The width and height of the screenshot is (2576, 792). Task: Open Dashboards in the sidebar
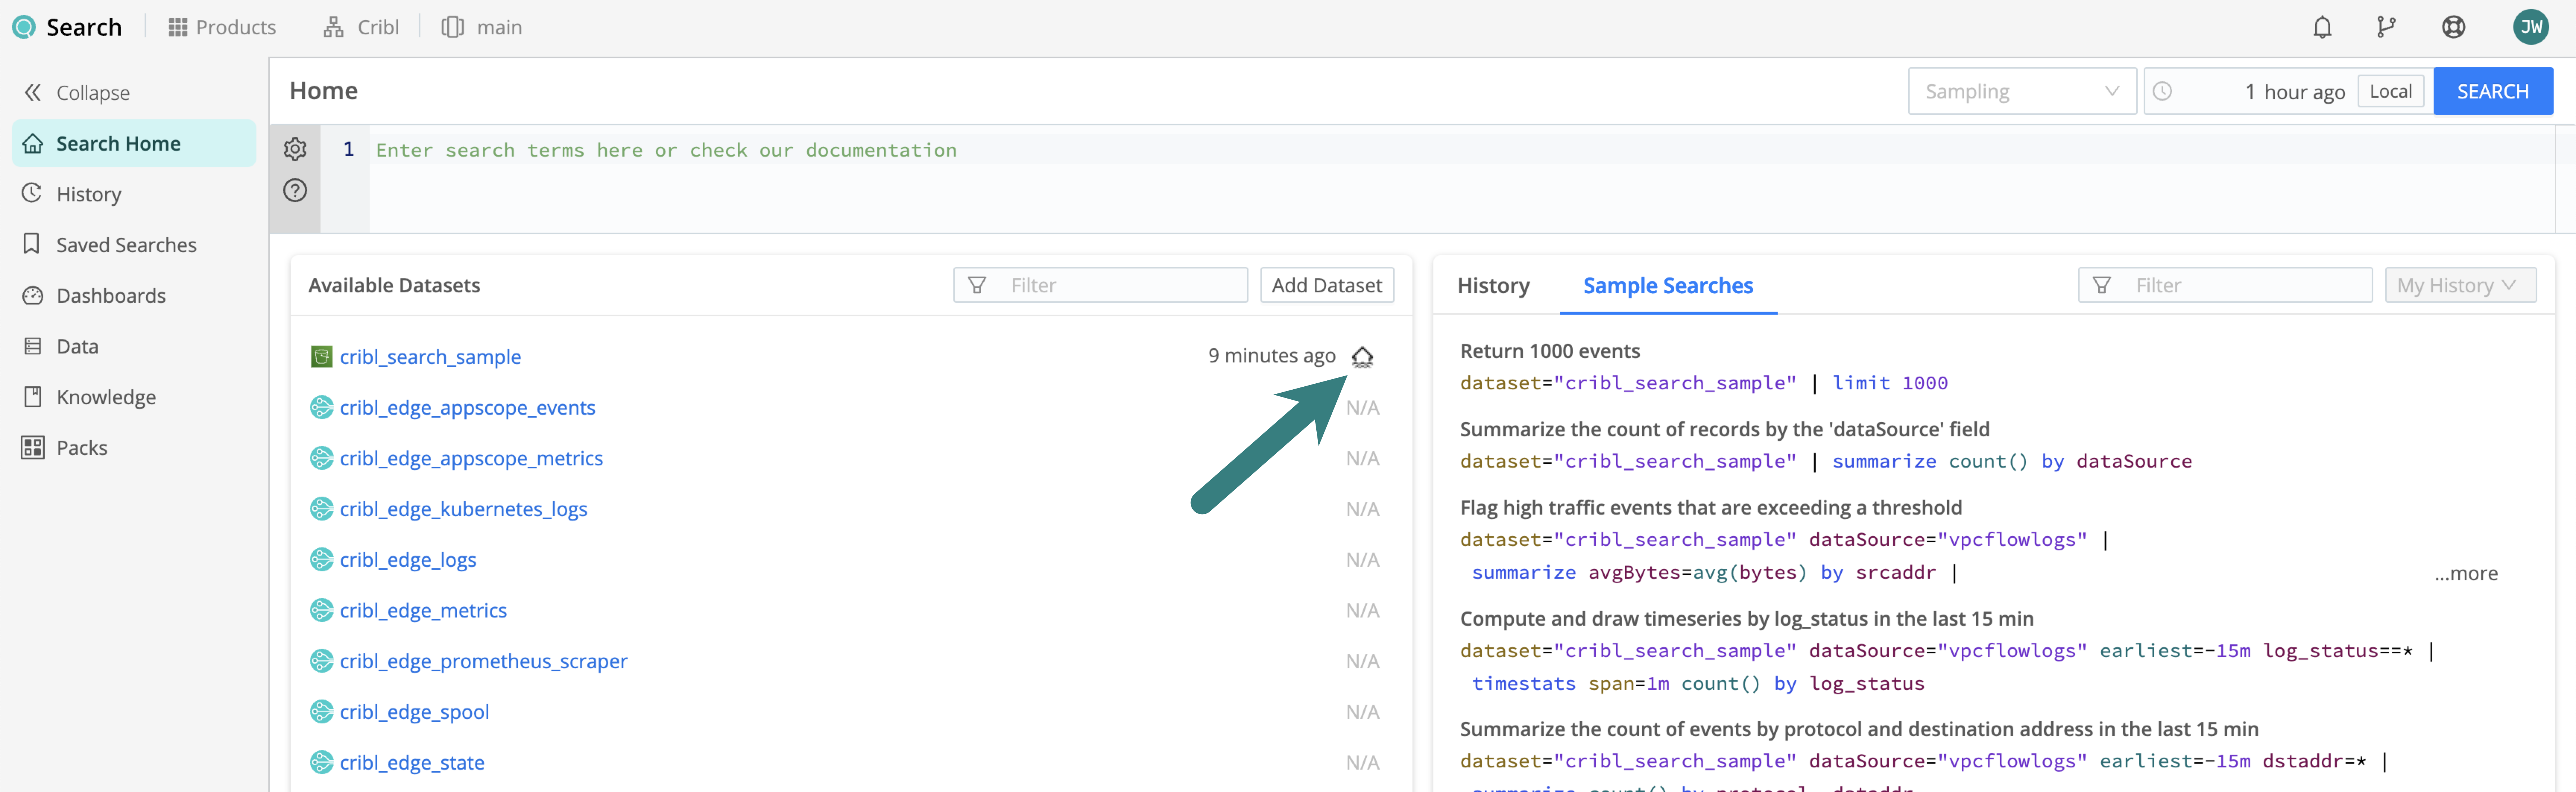click(x=94, y=296)
